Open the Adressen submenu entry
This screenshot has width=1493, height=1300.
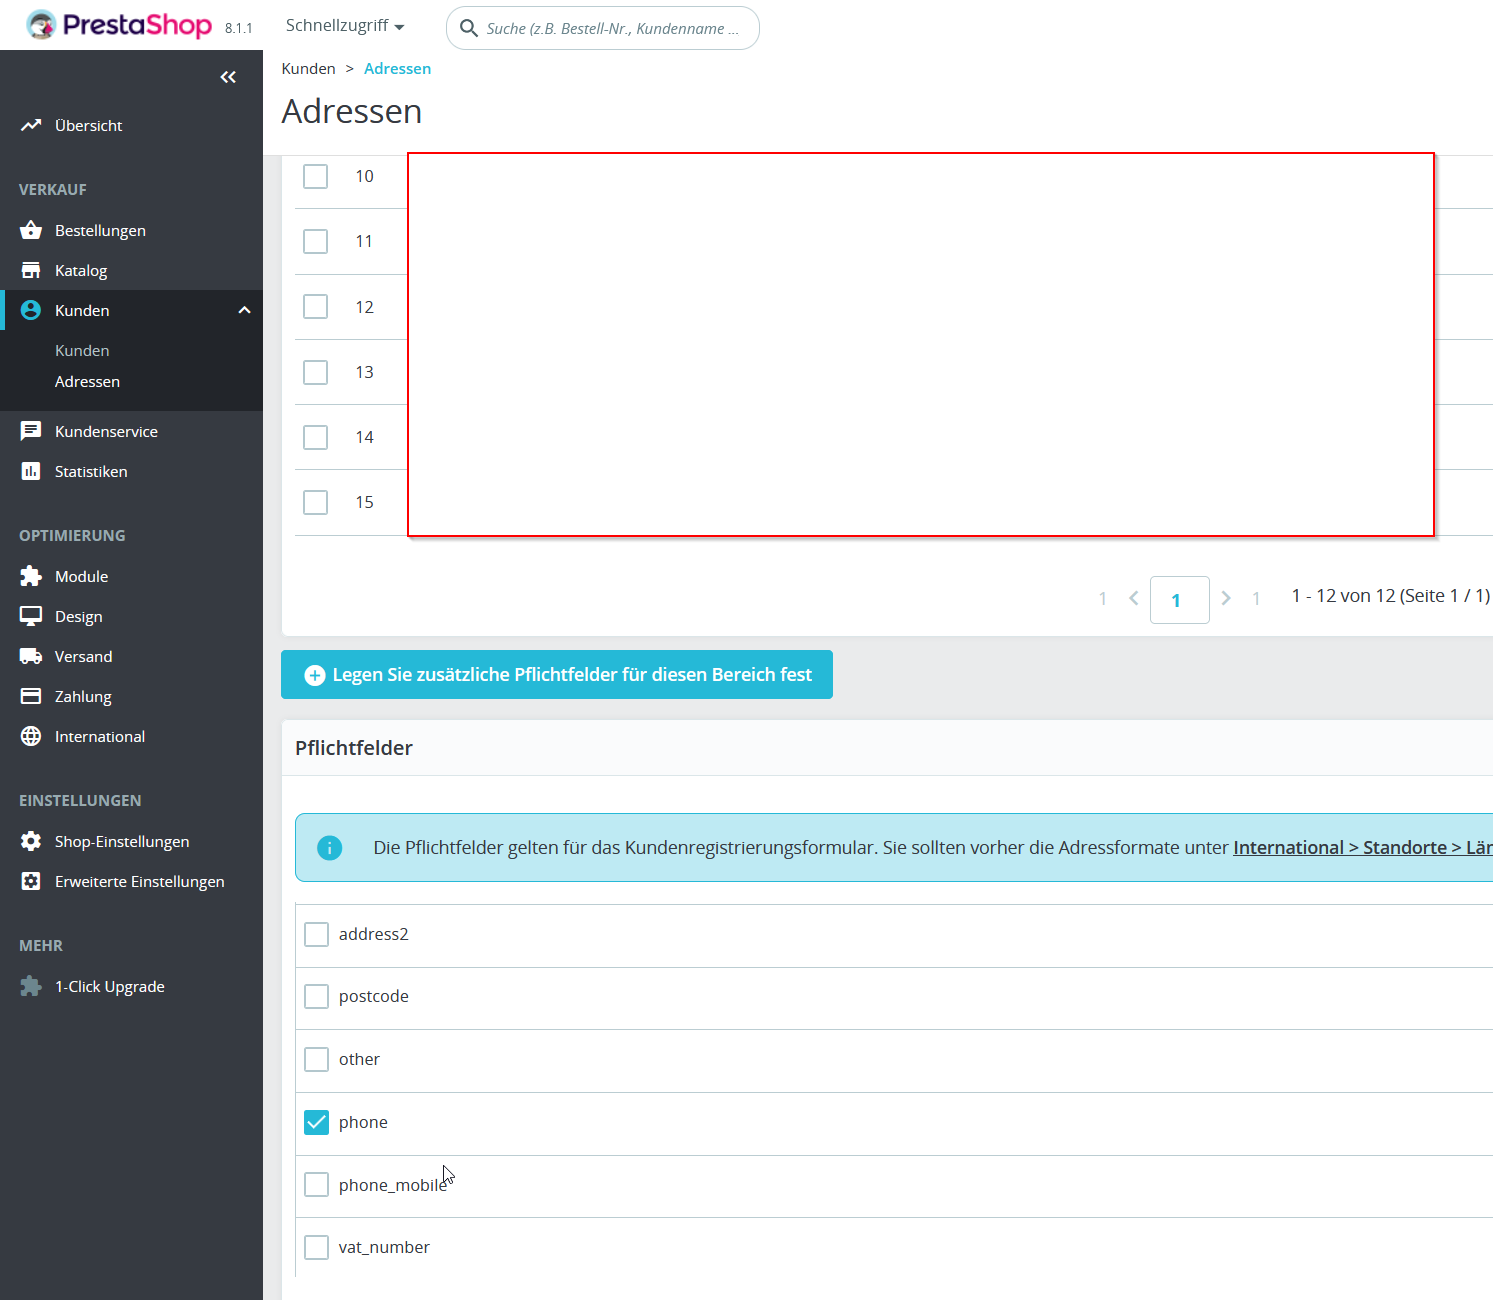point(87,381)
